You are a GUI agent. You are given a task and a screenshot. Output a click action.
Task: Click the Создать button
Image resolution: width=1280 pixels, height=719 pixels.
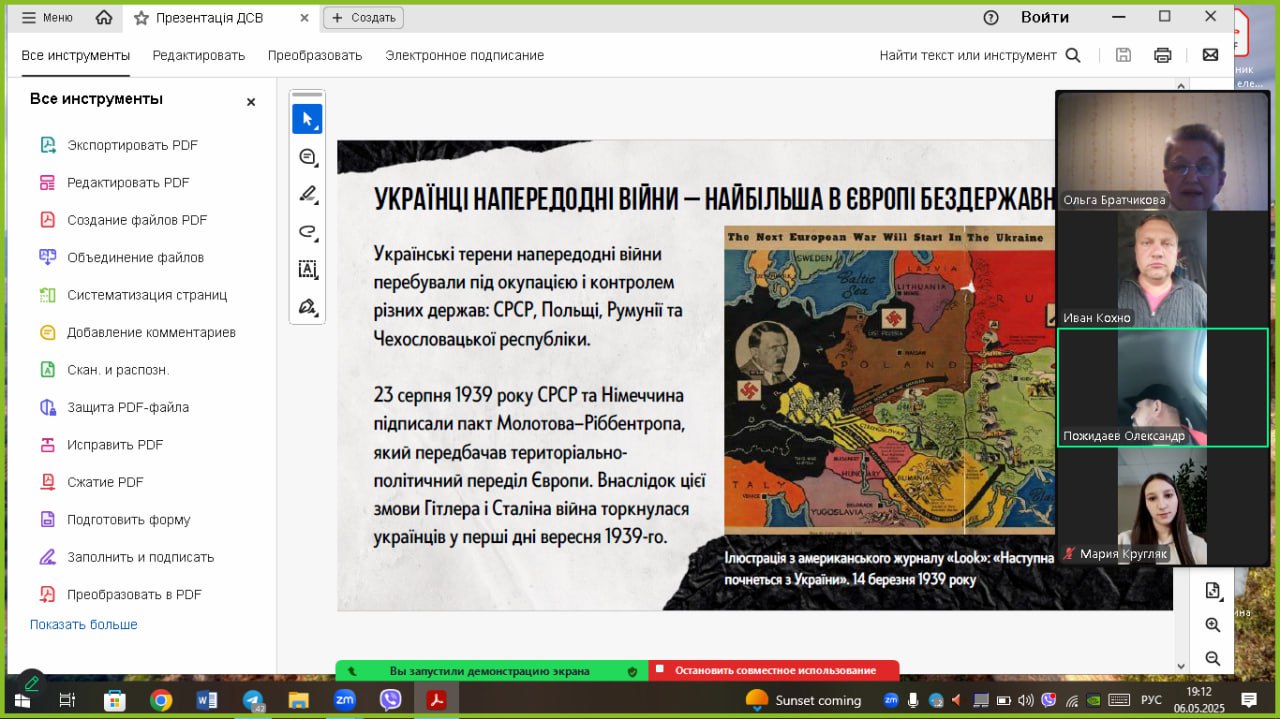(x=364, y=18)
